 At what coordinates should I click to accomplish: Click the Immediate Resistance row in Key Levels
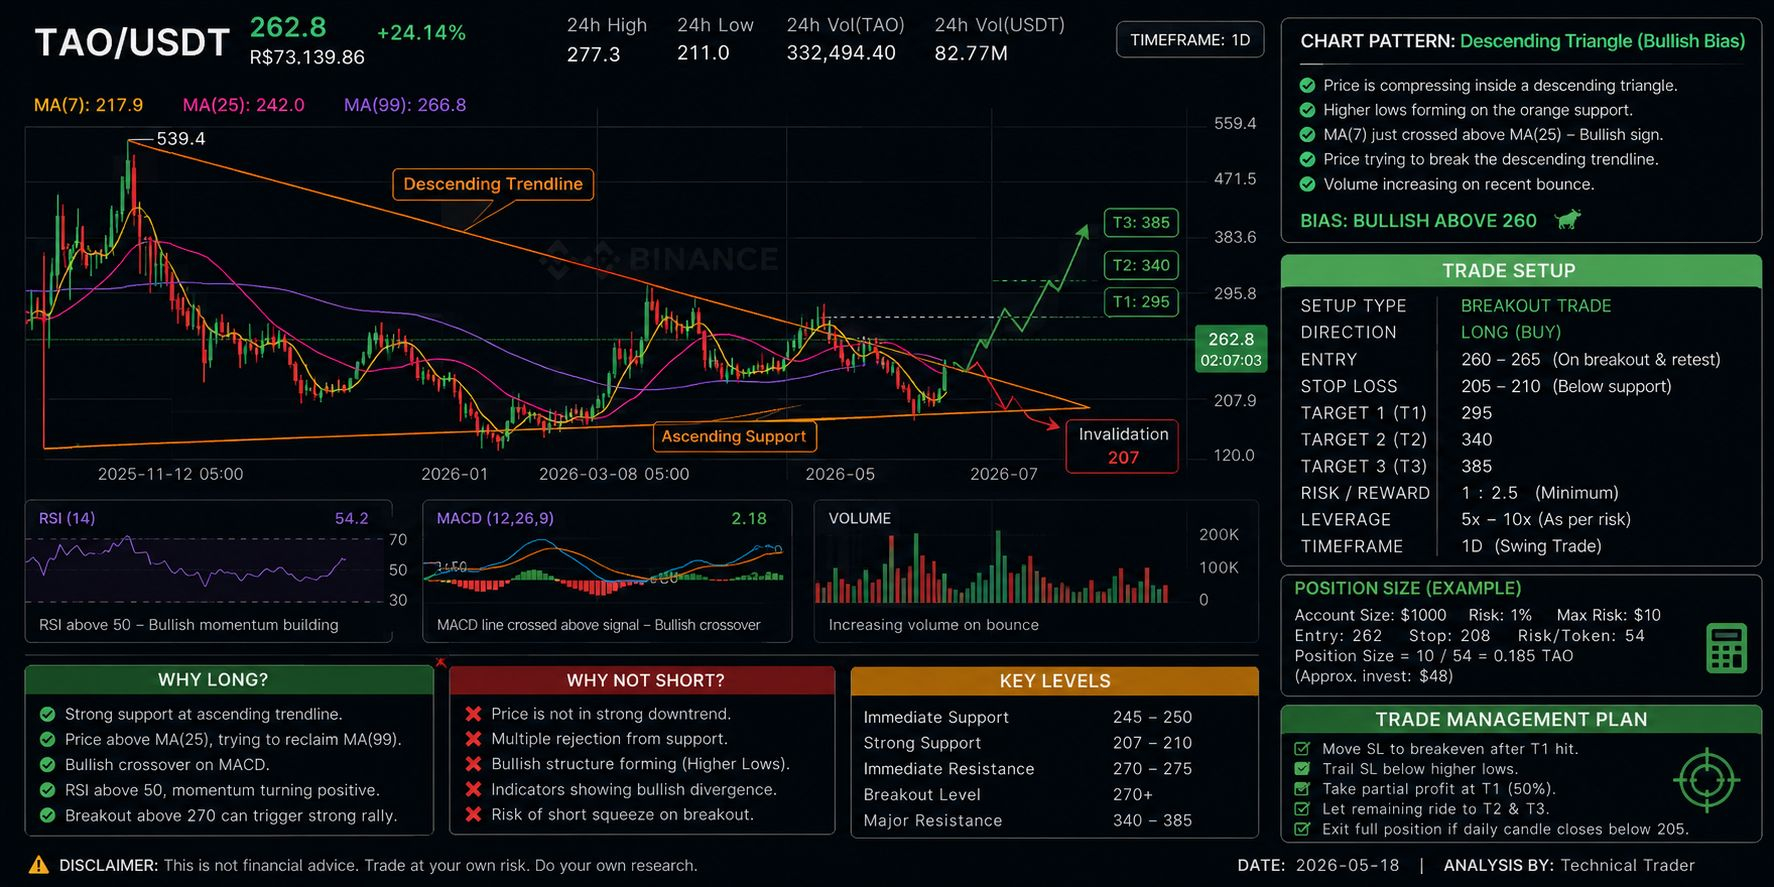(x=1055, y=769)
